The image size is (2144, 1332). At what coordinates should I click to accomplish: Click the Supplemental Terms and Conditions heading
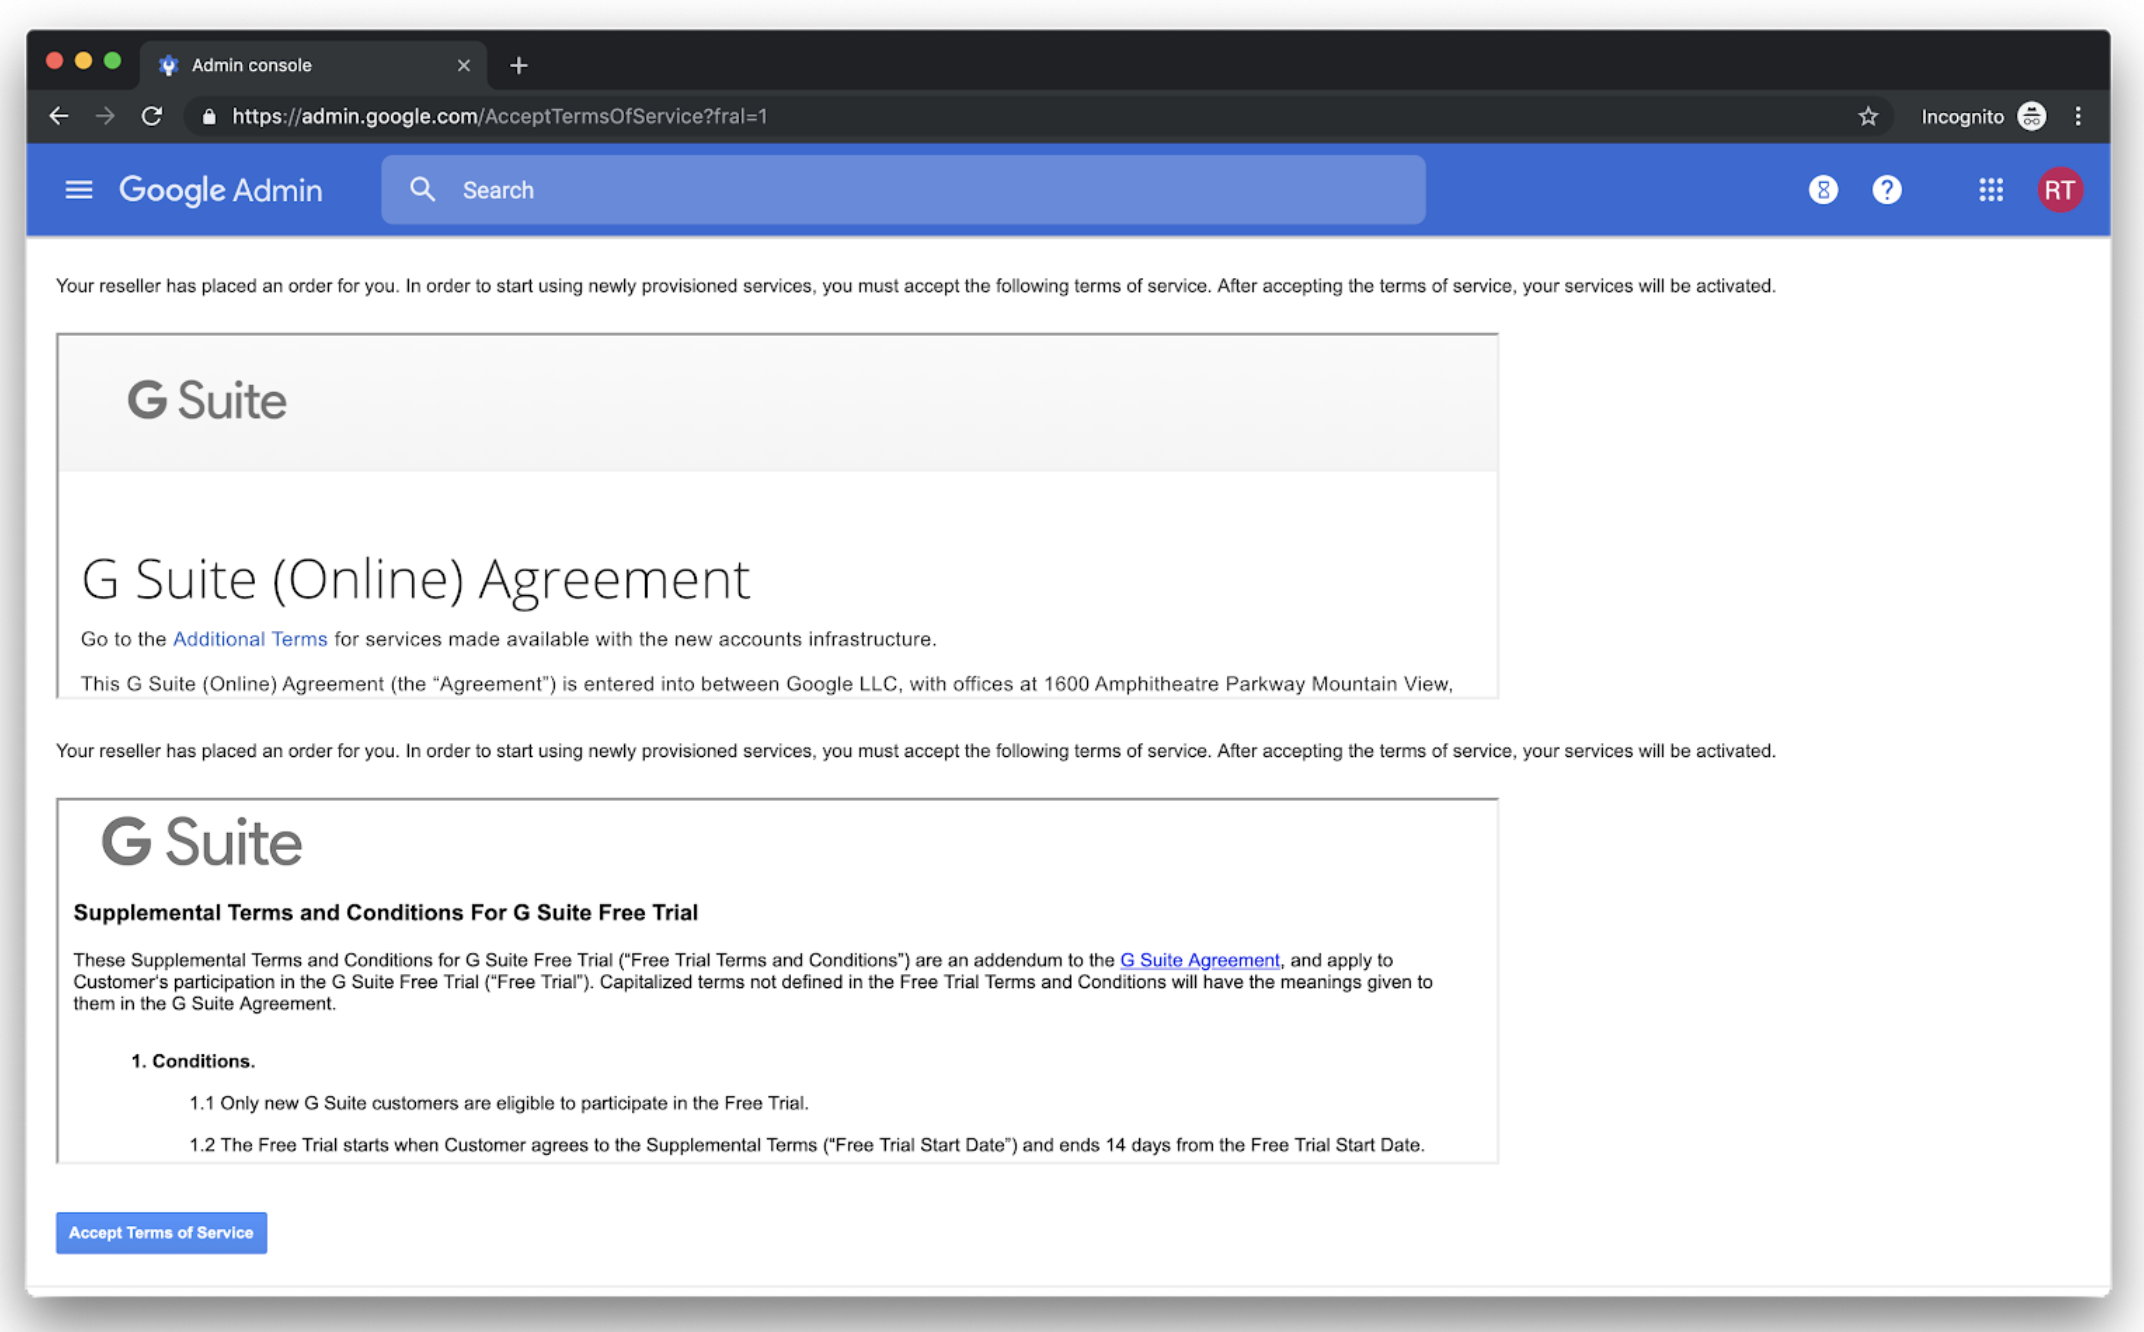(x=386, y=912)
